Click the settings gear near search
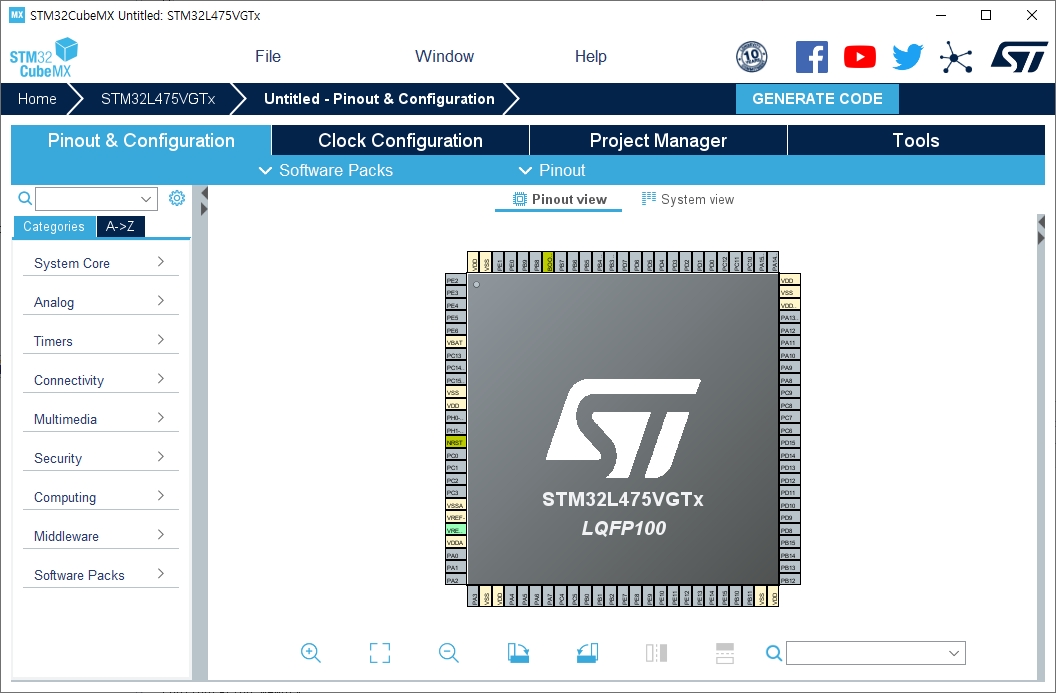This screenshot has height=693, width=1056. coord(177,198)
